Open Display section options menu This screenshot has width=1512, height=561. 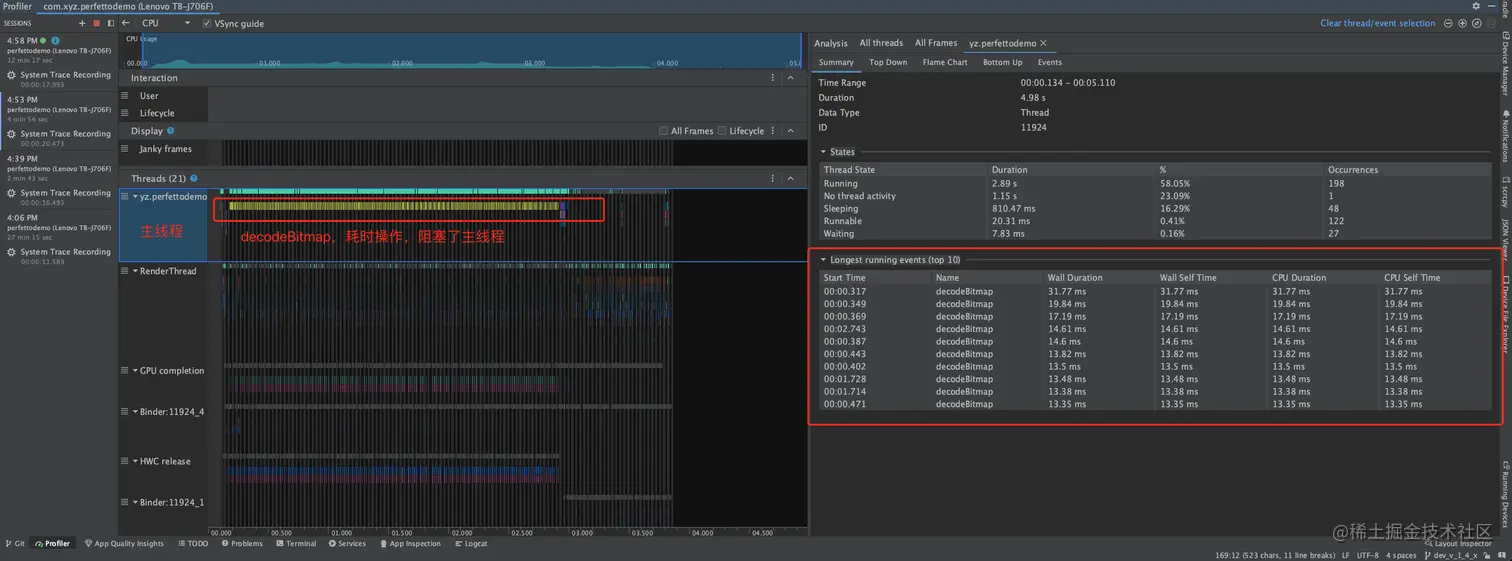pyautogui.click(x=772, y=131)
